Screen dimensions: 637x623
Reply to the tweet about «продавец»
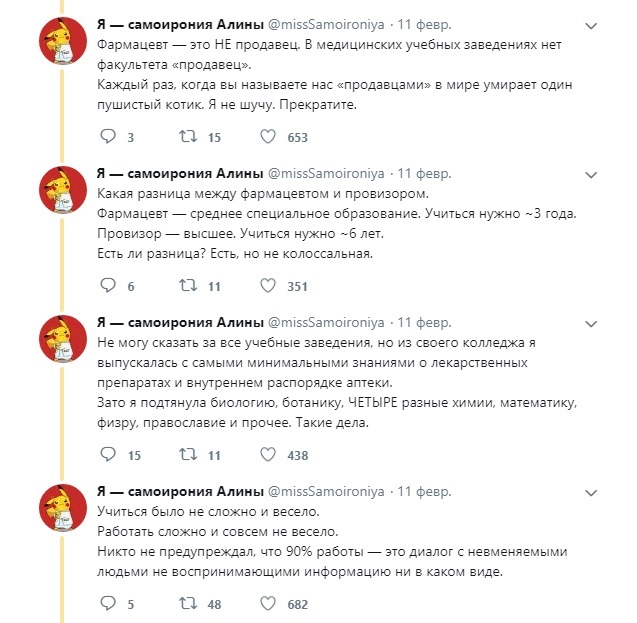click(109, 136)
